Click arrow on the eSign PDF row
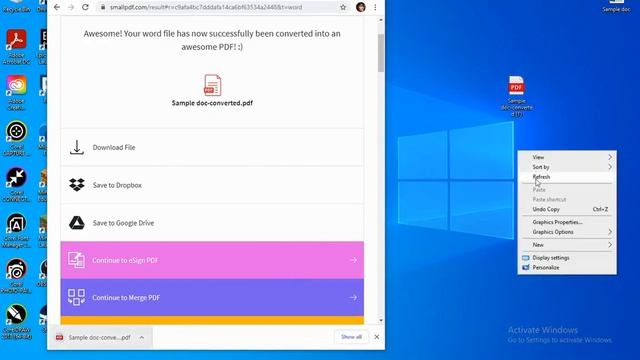Image resolution: width=640 pixels, height=360 pixels. (353, 260)
